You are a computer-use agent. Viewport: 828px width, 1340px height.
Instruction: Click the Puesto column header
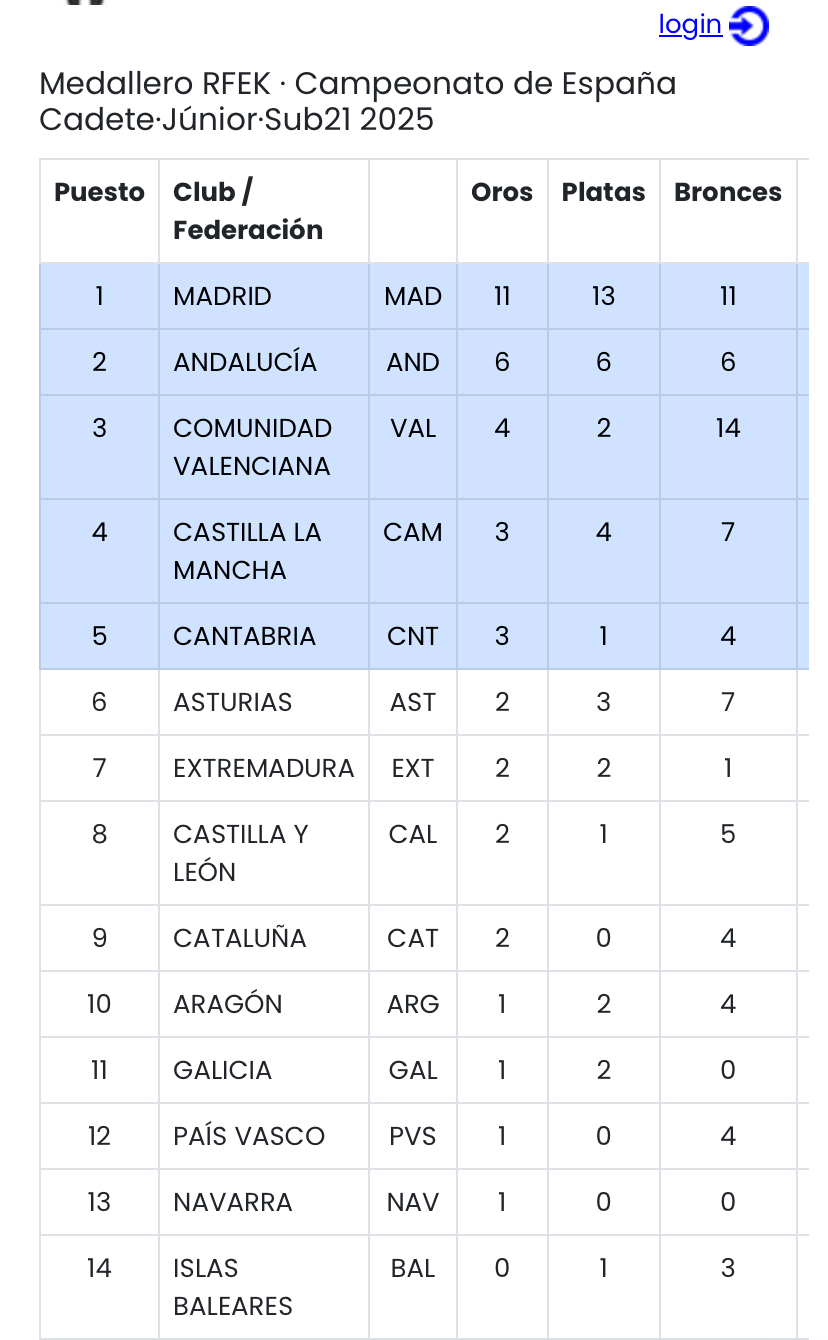coord(99,192)
